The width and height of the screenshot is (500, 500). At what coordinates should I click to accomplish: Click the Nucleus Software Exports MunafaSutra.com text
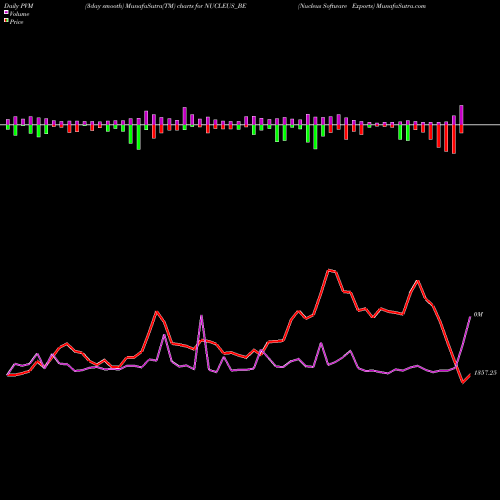click(x=362, y=6)
